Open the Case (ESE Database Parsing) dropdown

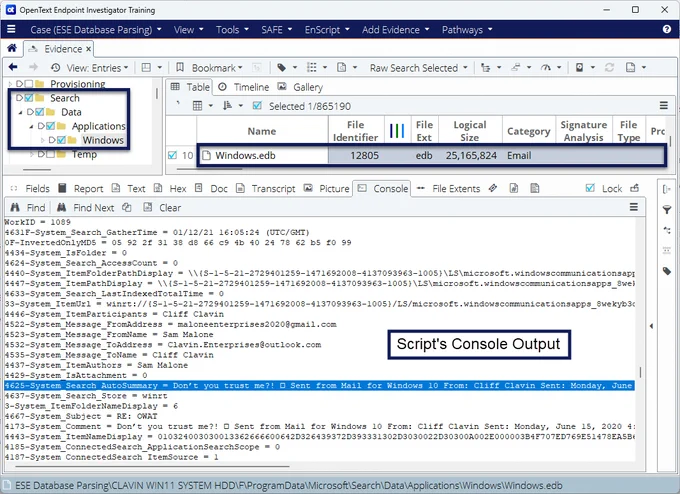coord(95,29)
